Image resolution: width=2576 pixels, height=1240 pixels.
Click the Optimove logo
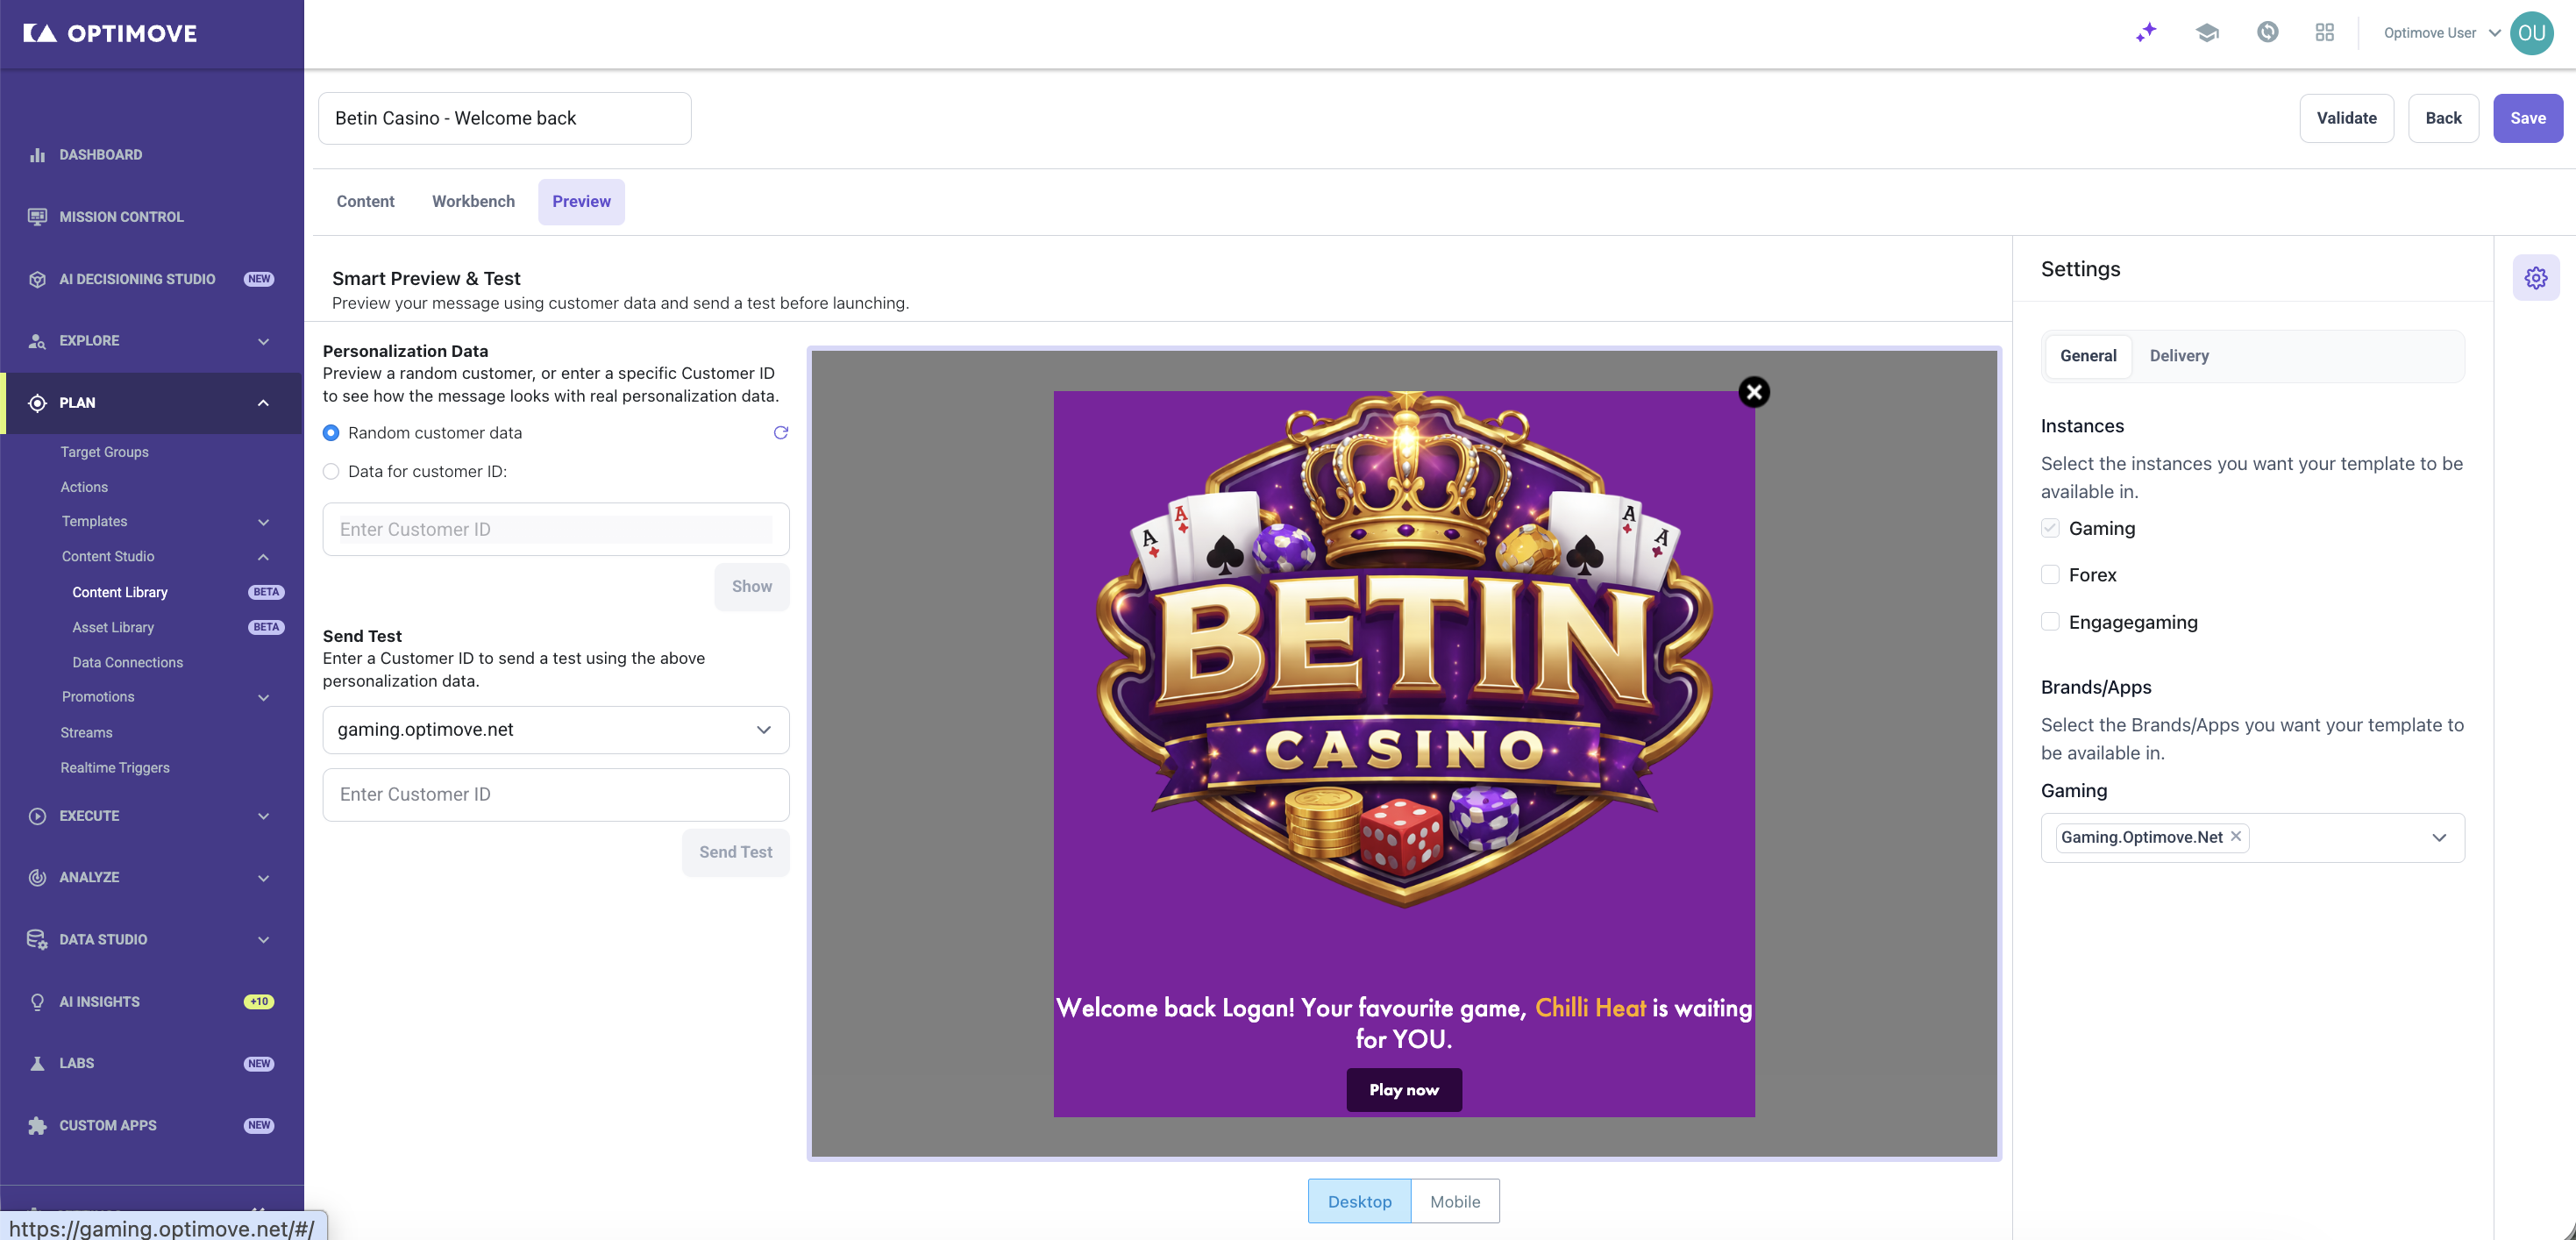point(110,33)
